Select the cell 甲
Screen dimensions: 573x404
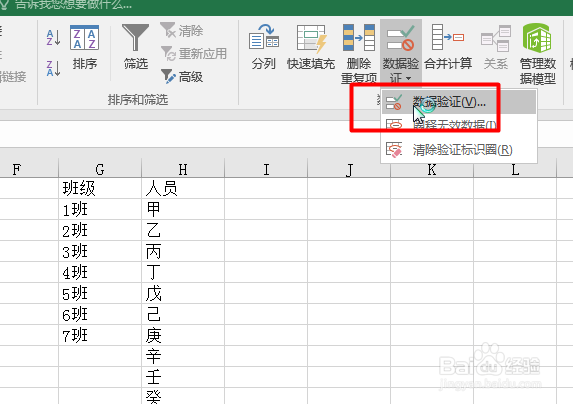[x=183, y=209]
